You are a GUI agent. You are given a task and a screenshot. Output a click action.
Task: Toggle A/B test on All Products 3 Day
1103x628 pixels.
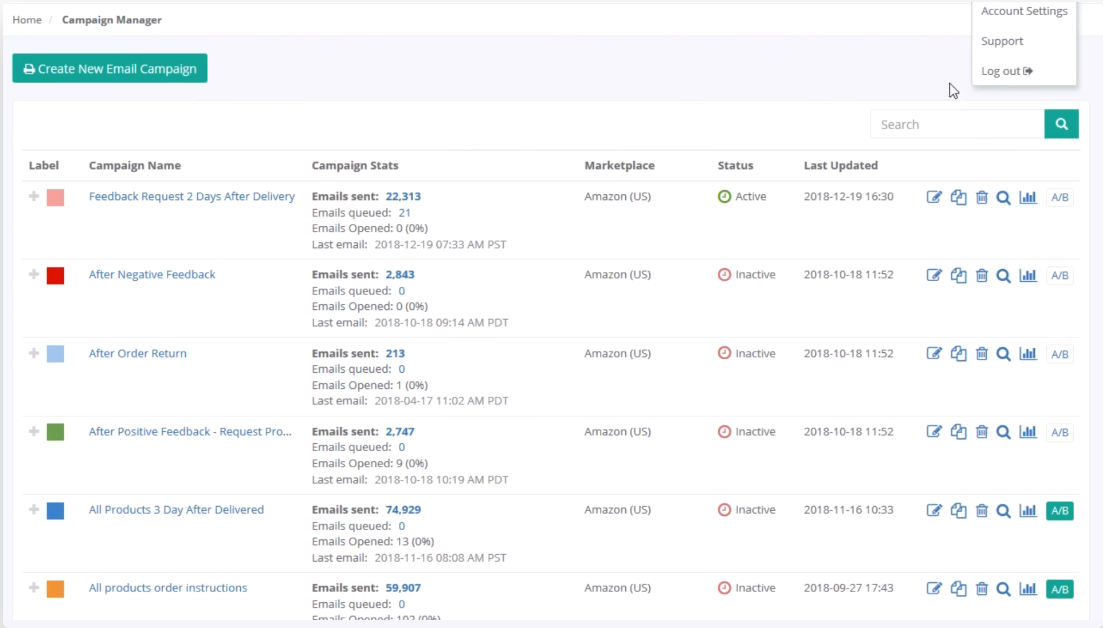(1059, 511)
